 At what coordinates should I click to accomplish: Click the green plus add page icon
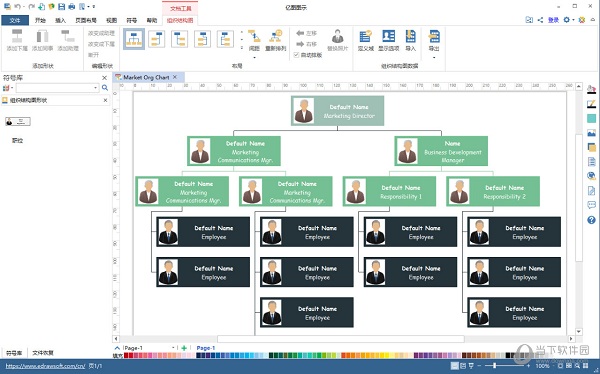tap(184, 348)
